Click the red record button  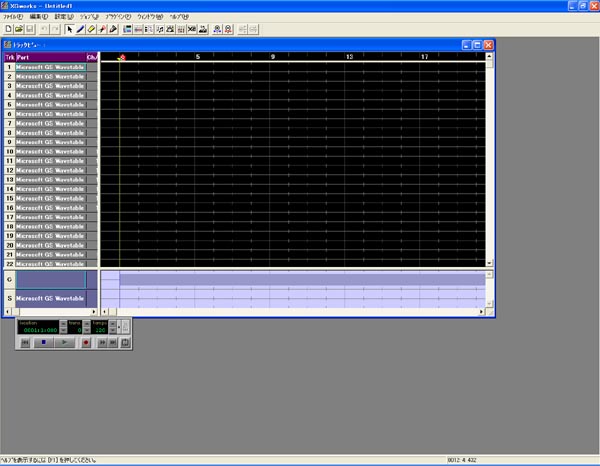click(86, 342)
